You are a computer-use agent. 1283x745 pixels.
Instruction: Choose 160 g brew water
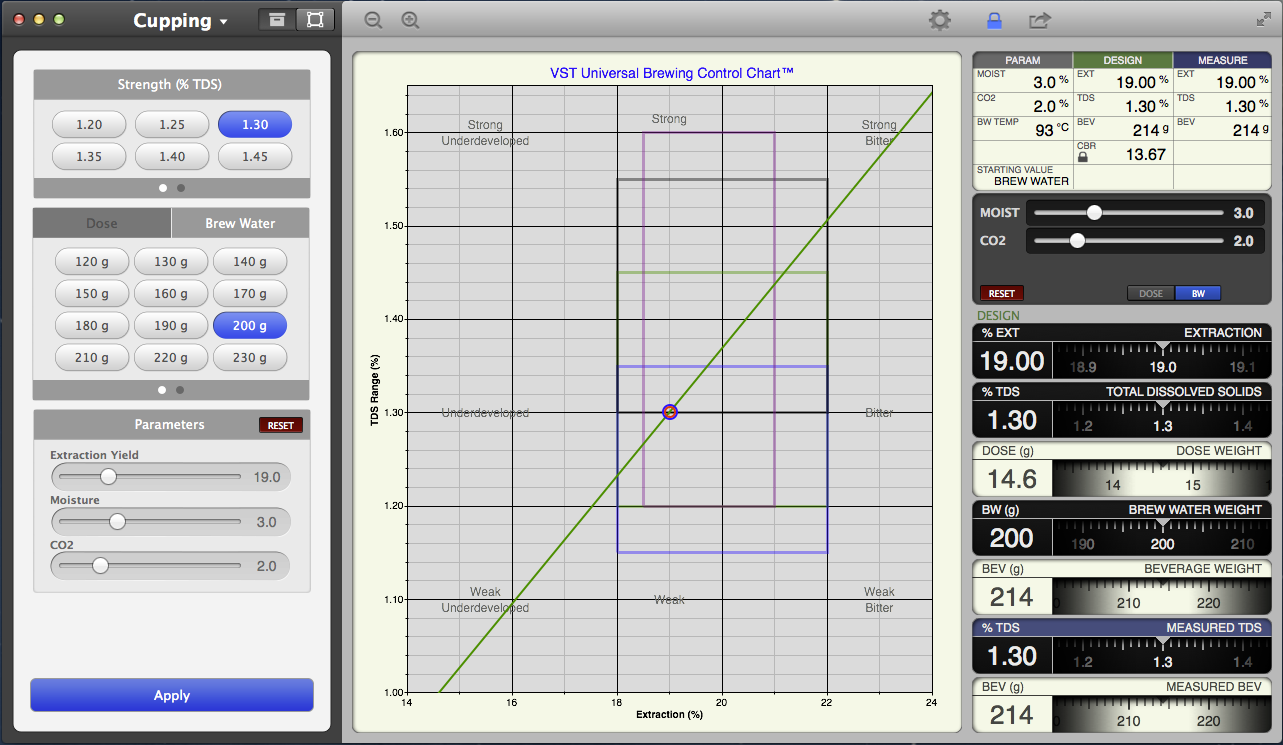(x=171, y=294)
